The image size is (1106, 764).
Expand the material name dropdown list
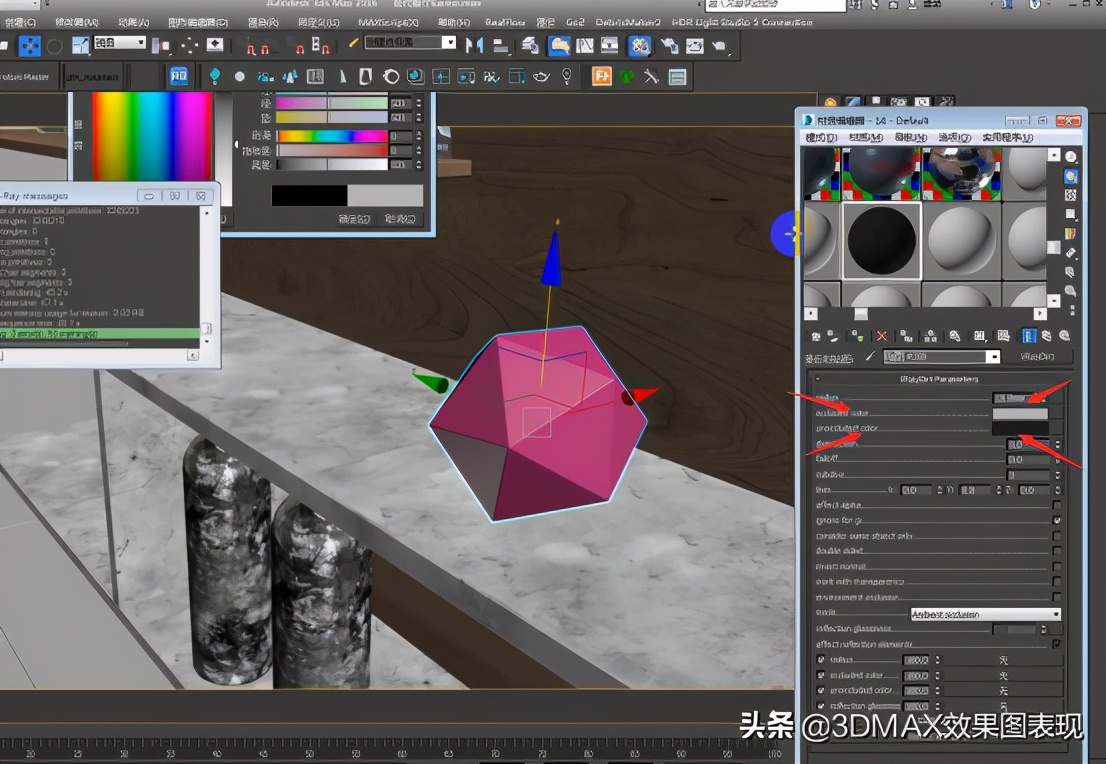pyautogui.click(x=994, y=356)
